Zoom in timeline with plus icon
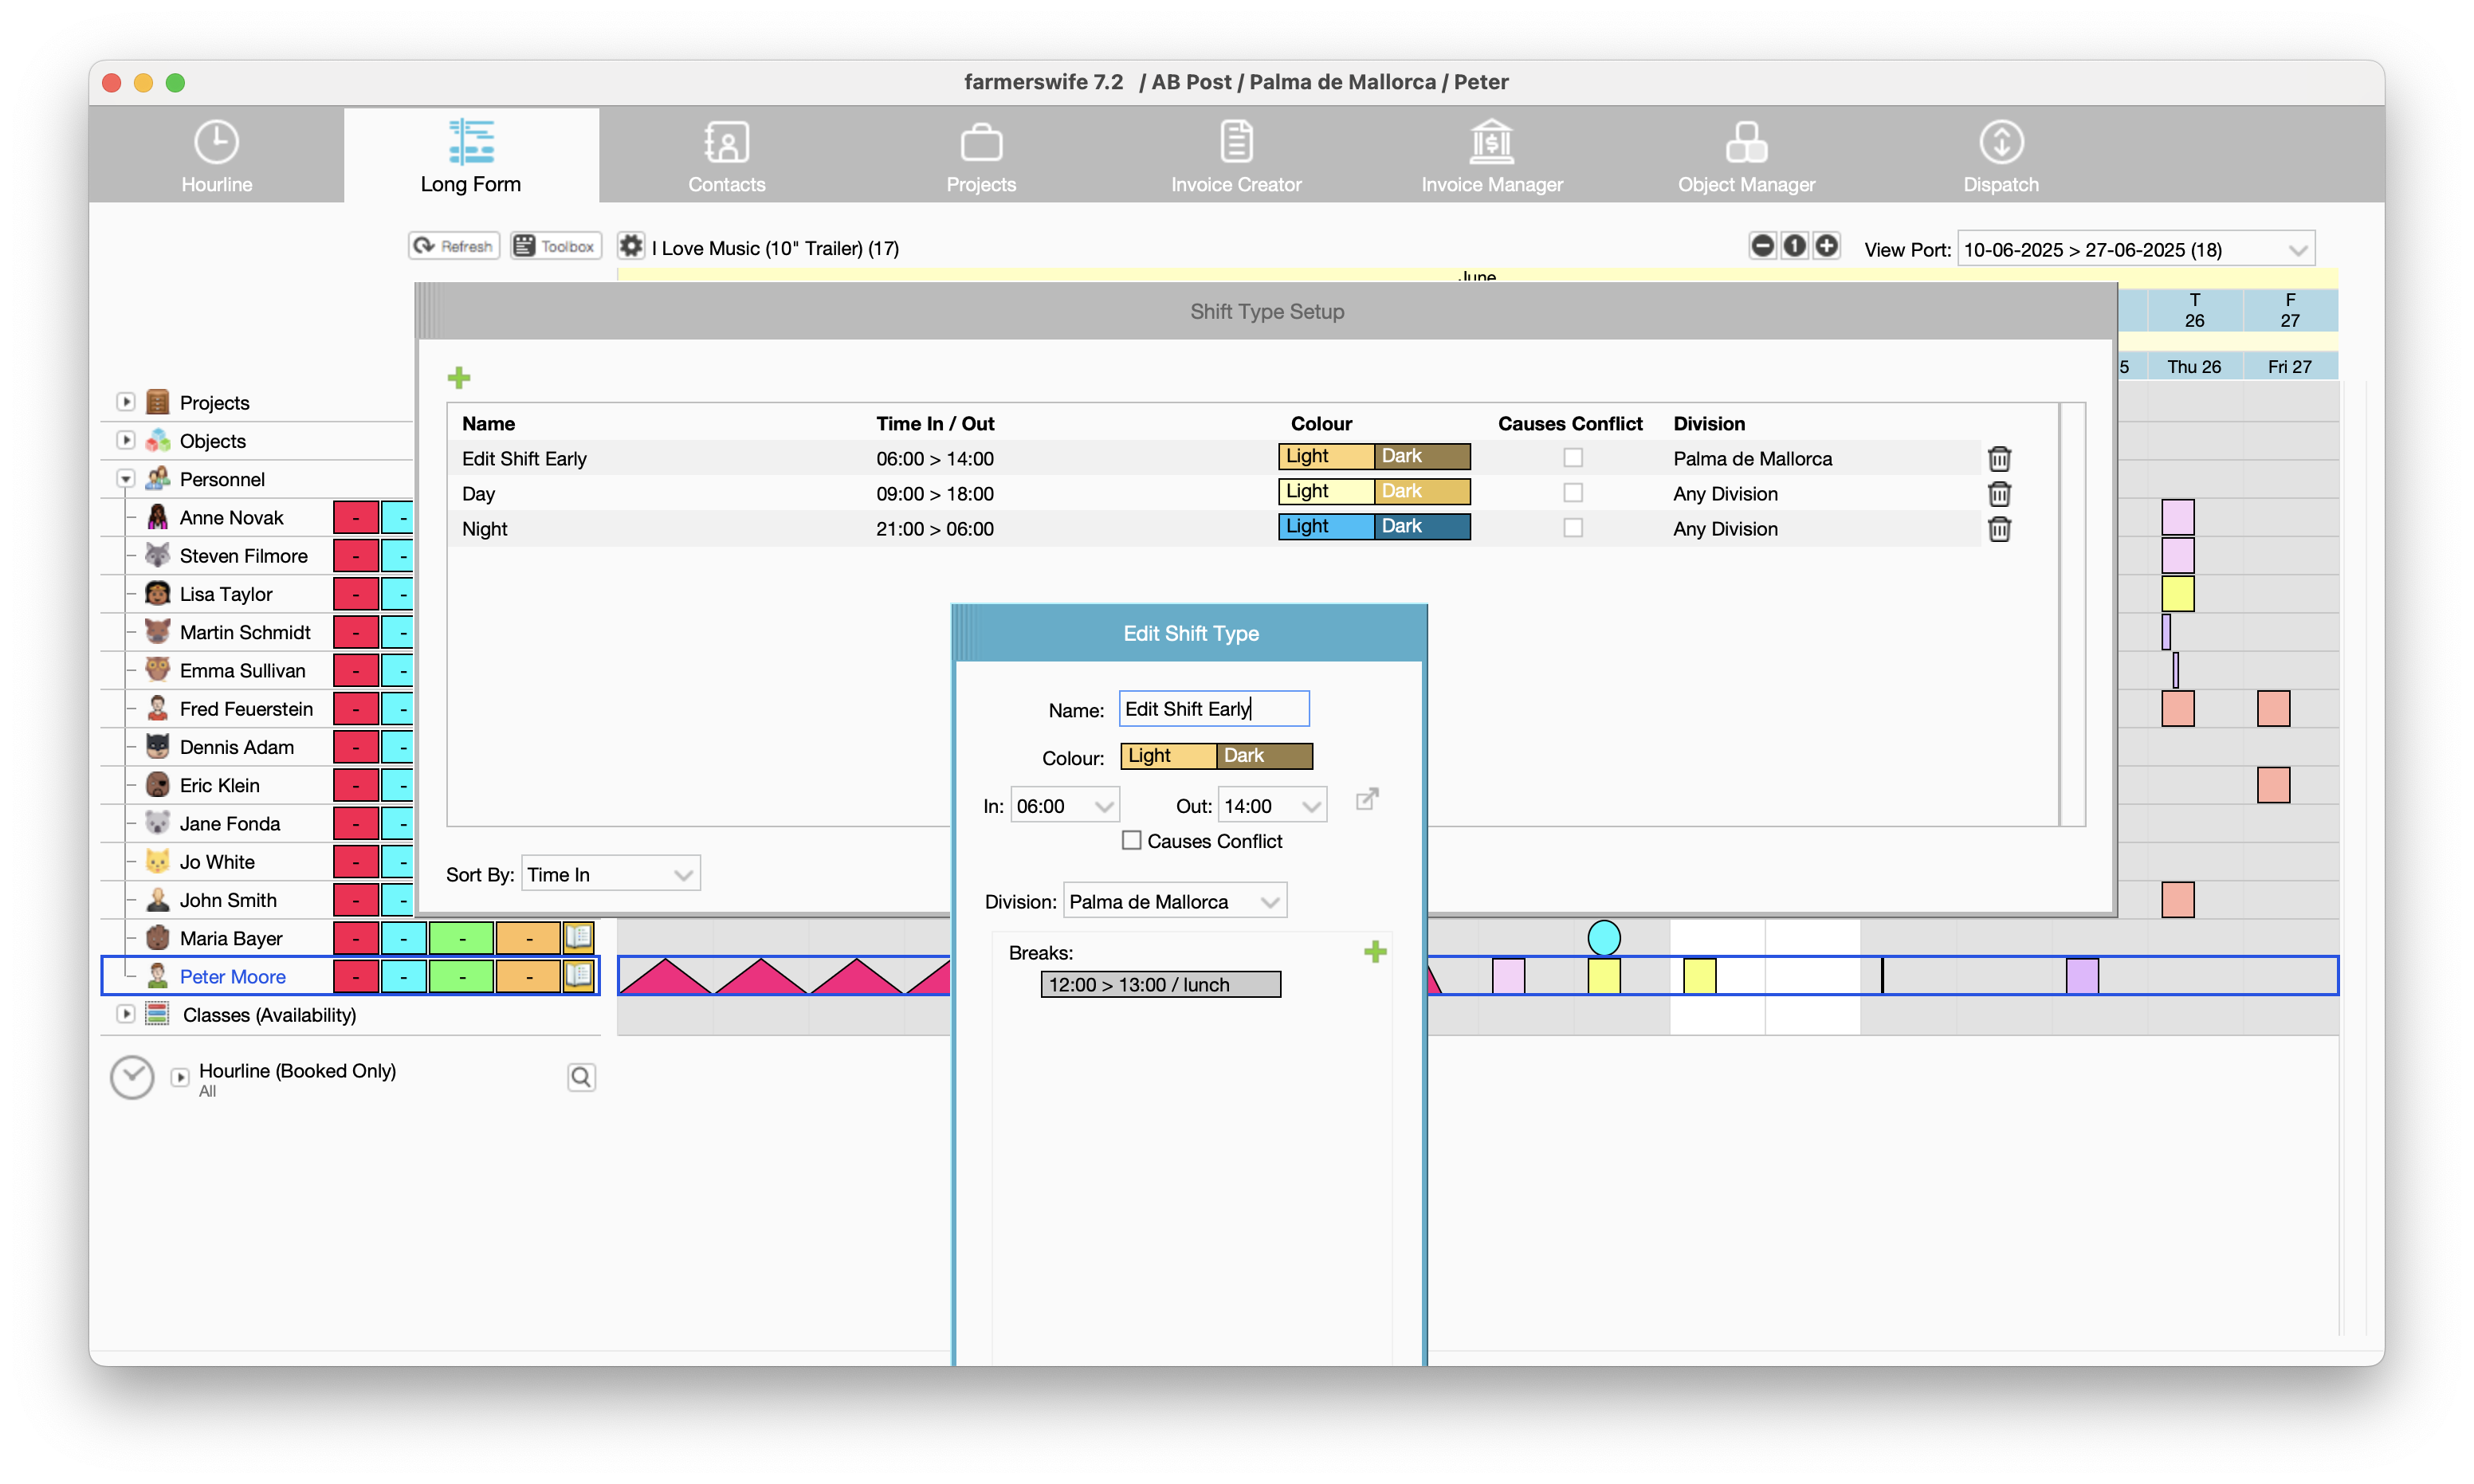The height and width of the screenshot is (1484, 2474). [x=1826, y=246]
